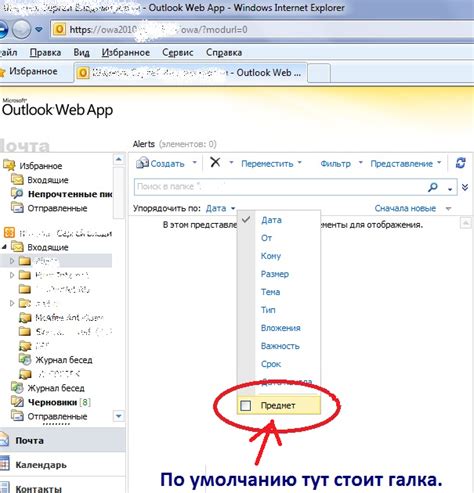Select the Outlook Web App browser tab
The height and width of the screenshot is (493, 474).
190,73
